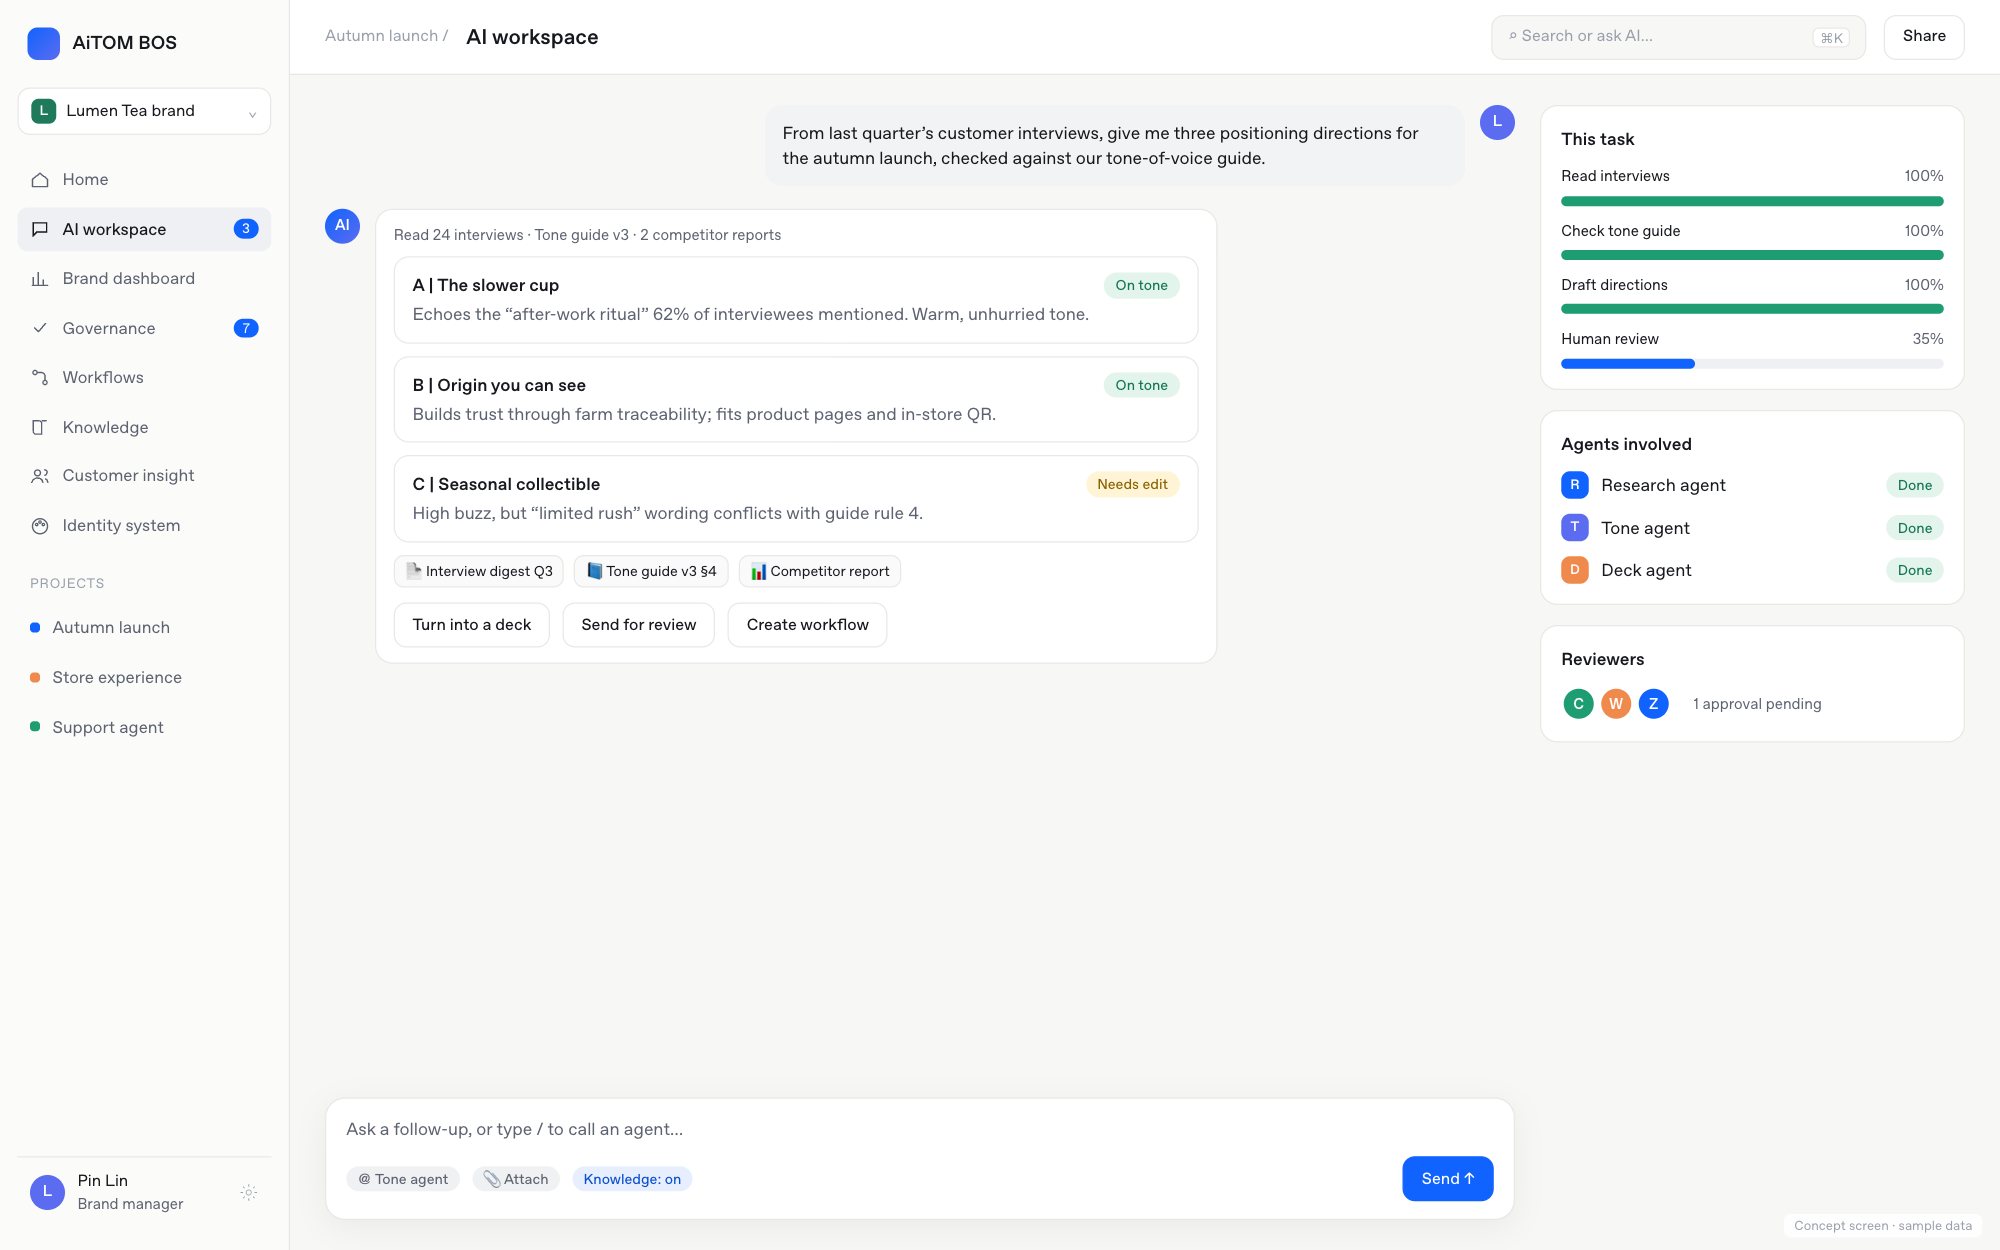Open settings via gear icon beside Pin Lin
Viewport: 2000px width, 1250px height.
click(x=249, y=1192)
